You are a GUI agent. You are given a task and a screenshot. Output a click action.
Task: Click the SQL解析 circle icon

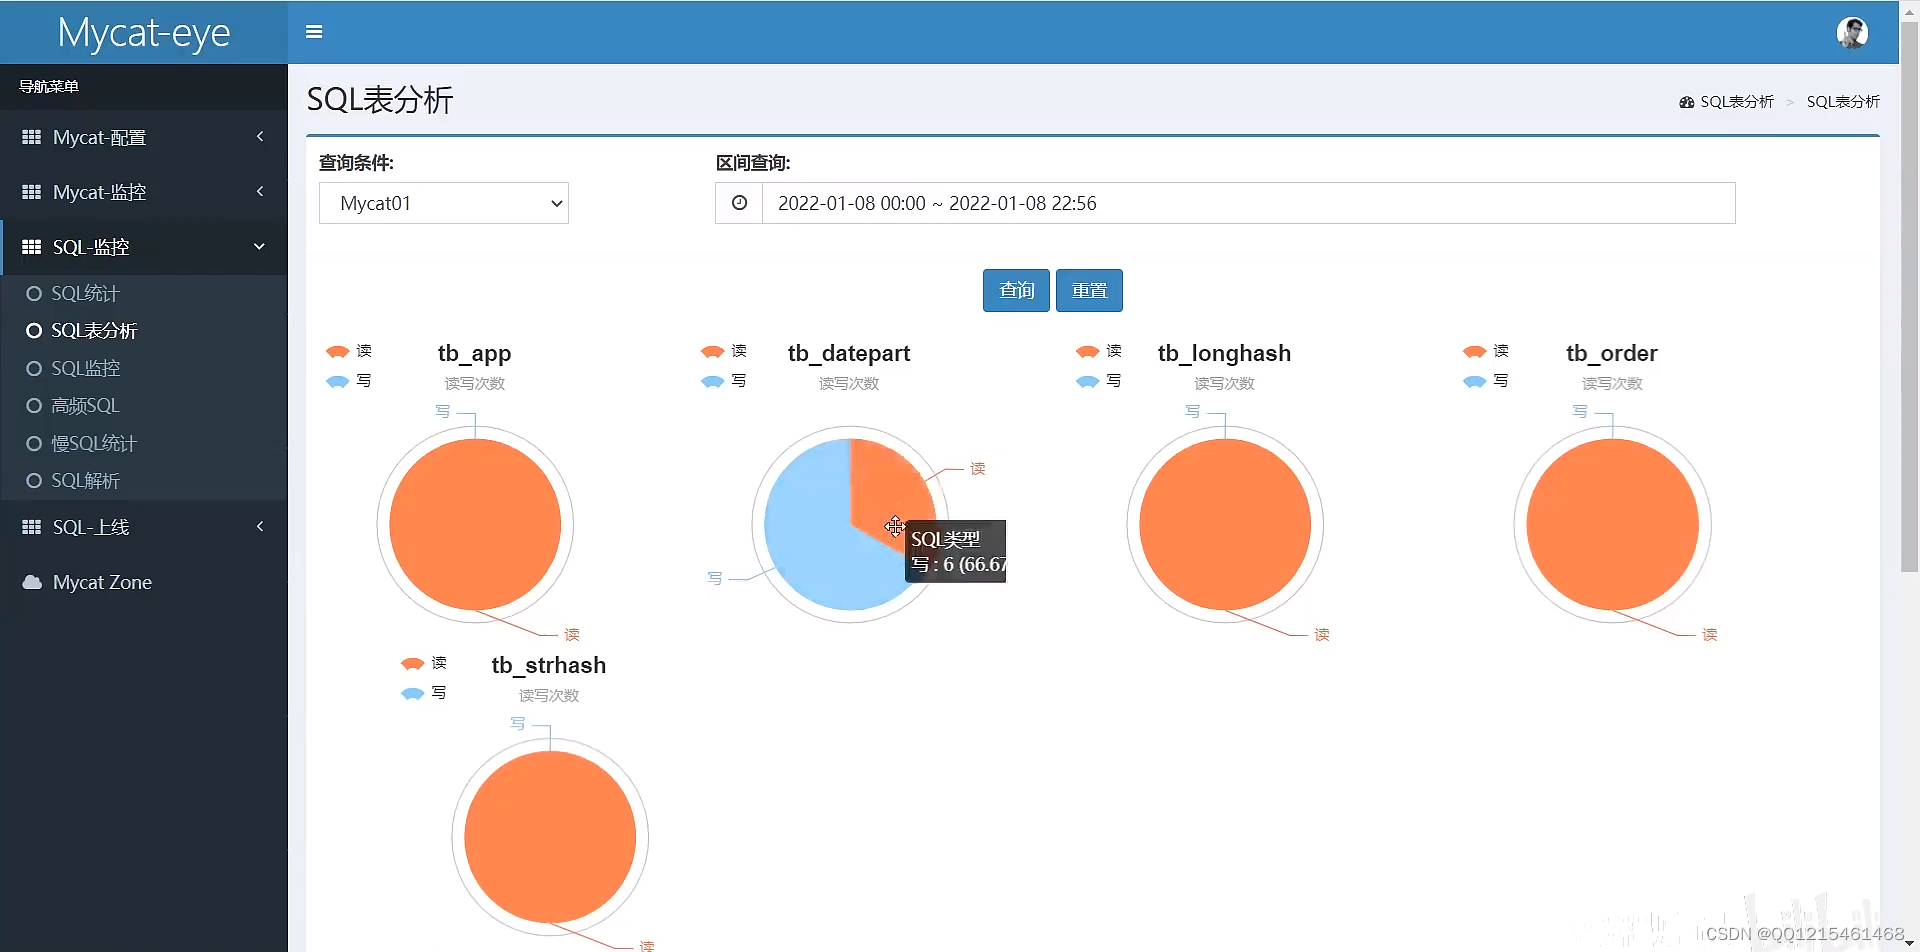(34, 481)
